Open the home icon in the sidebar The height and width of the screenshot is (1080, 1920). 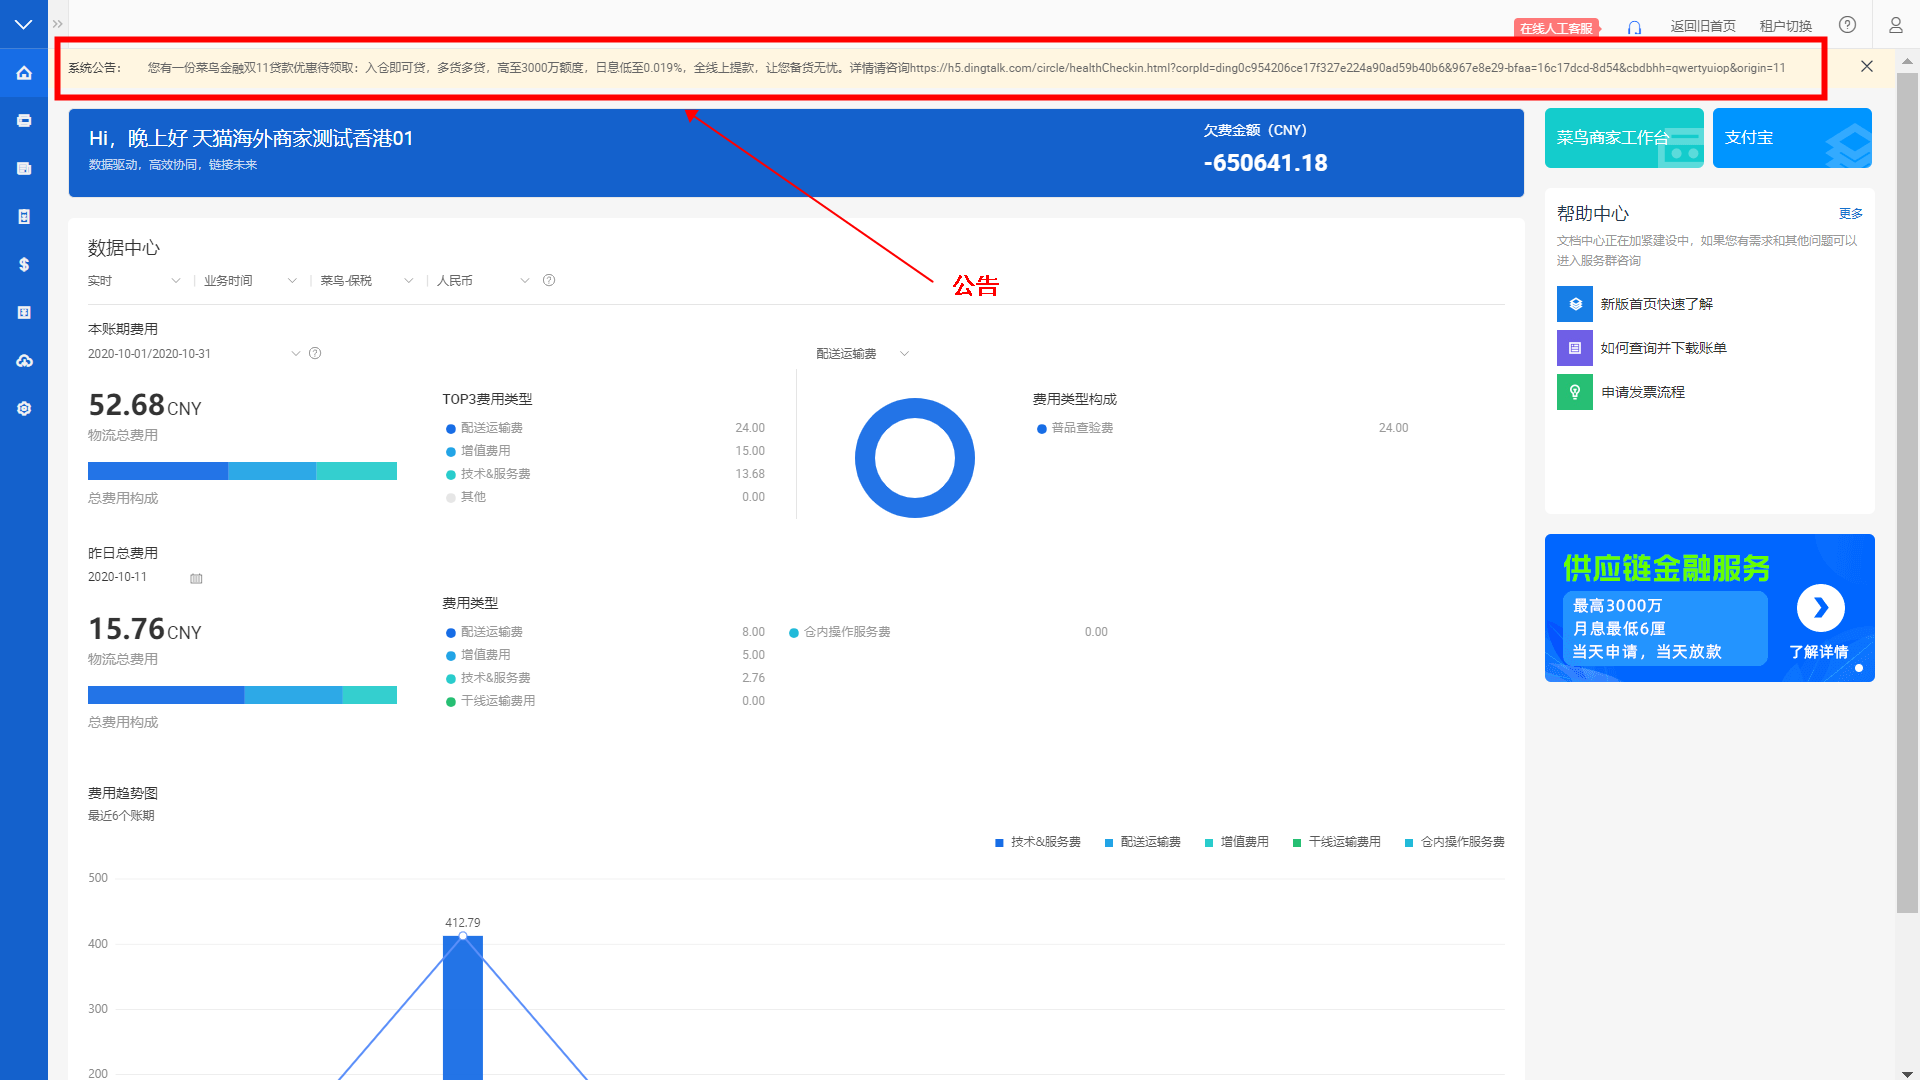tap(24, 73)
